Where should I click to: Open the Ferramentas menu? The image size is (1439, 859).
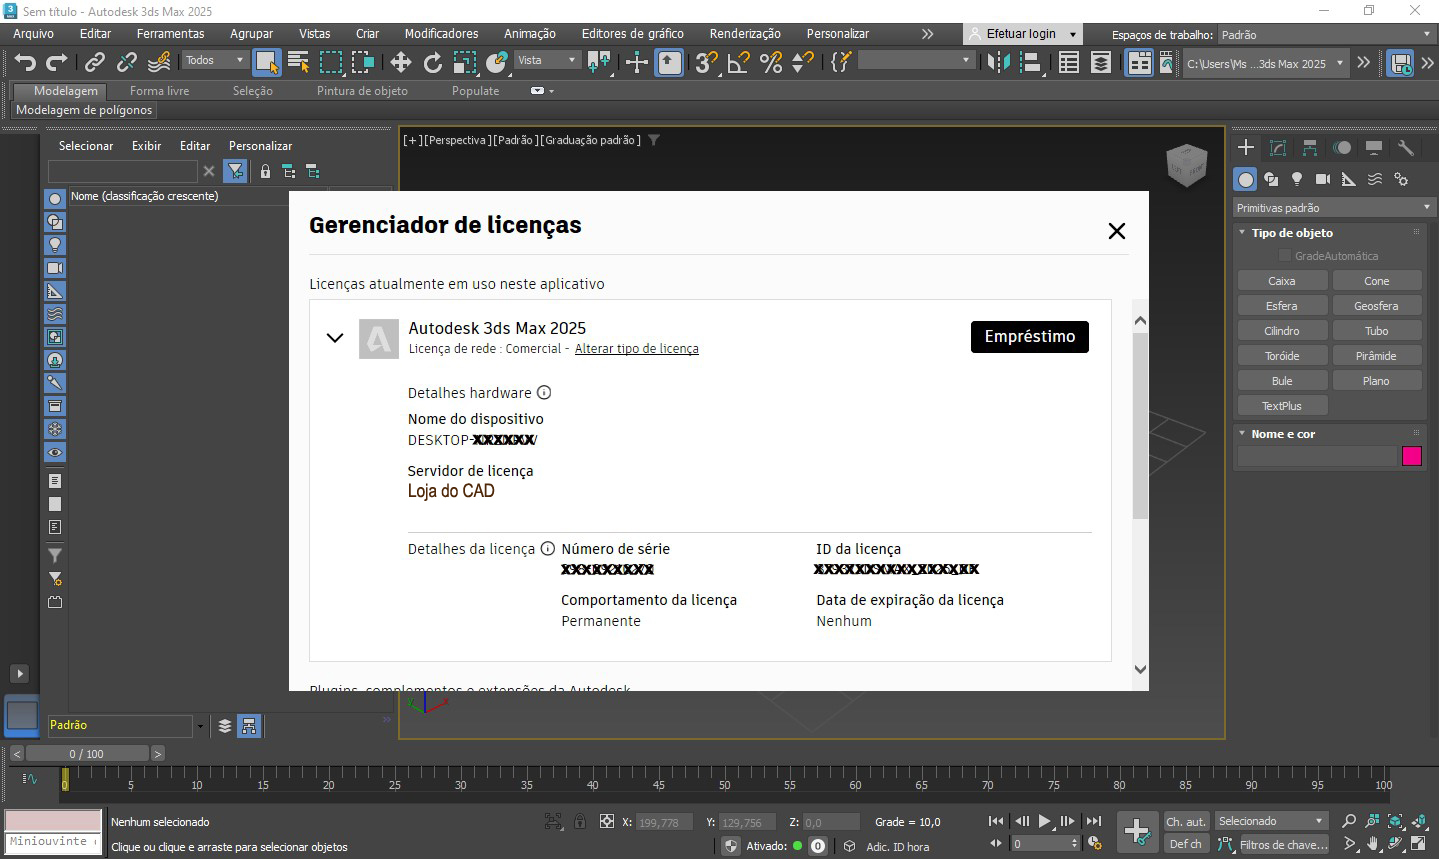(170, 33)
